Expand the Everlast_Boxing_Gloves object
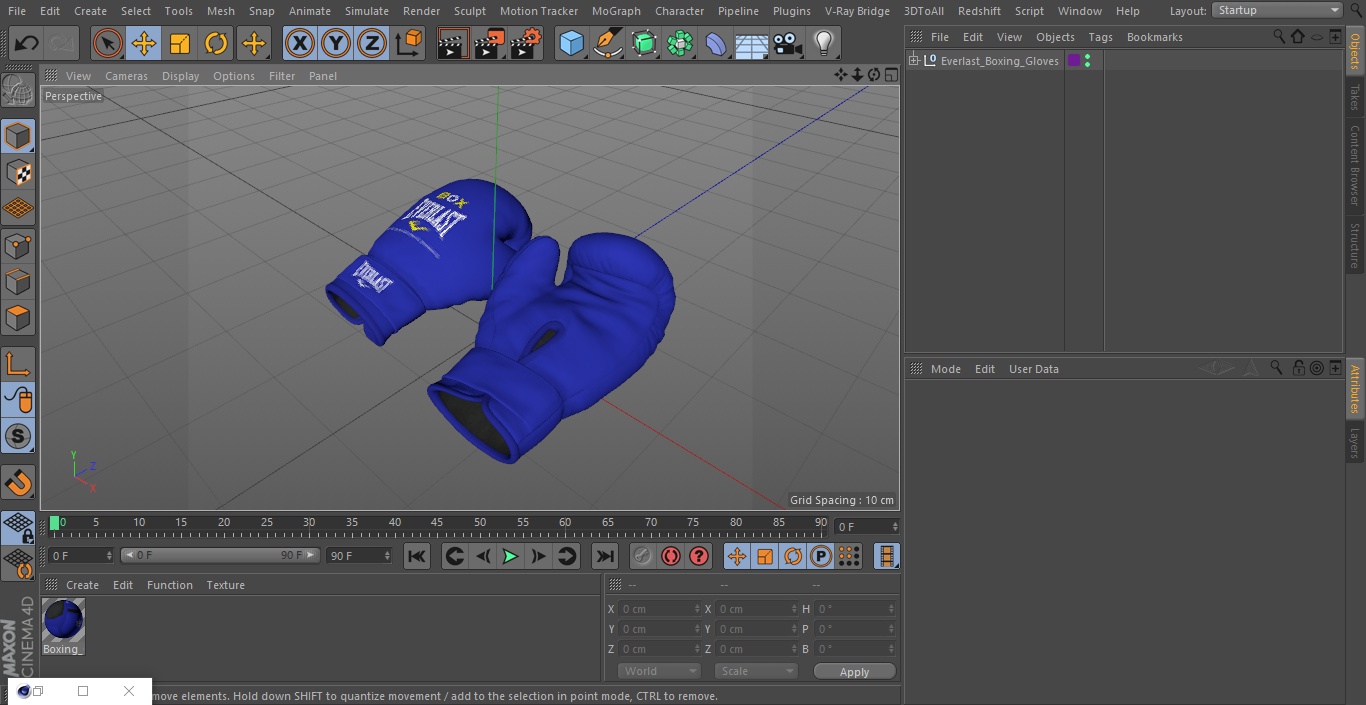The height and width of the screenshot is (705, 1366). pos(913,61)
